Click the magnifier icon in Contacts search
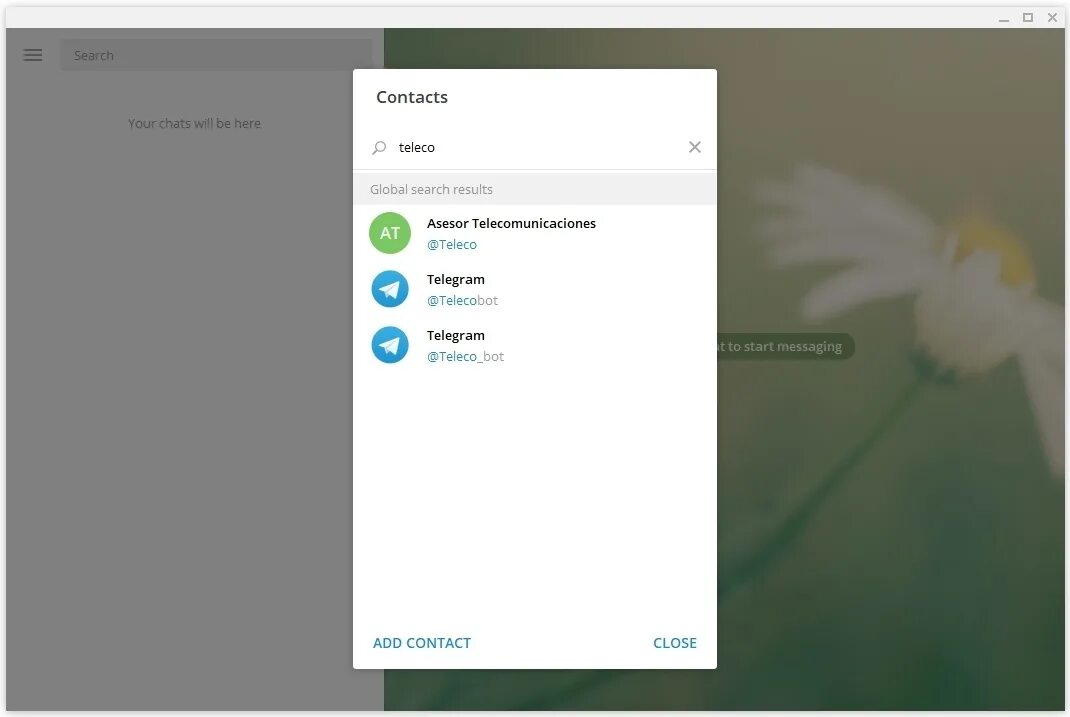The height and width of the screenshot is (717, 1070). click(379, 147)
